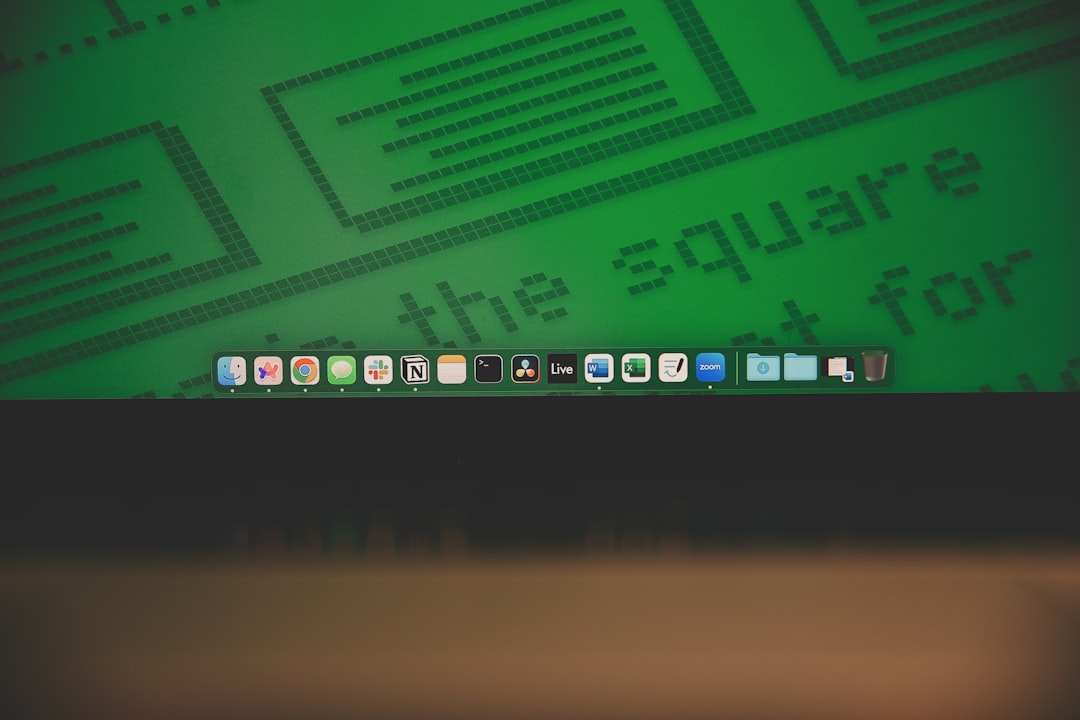The width and height of the screenshot is (1080, 720).
Task: Open DaVinci Resolve
Action: 523,369
